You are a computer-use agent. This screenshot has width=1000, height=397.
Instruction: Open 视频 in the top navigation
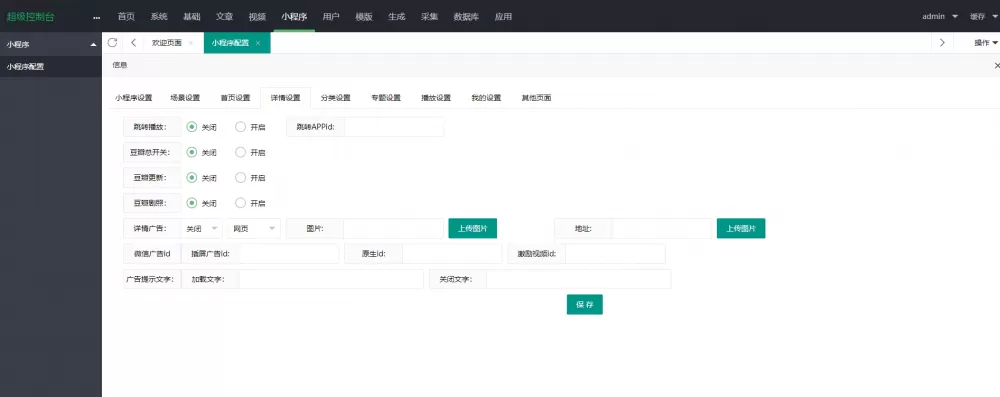(258, 17)
